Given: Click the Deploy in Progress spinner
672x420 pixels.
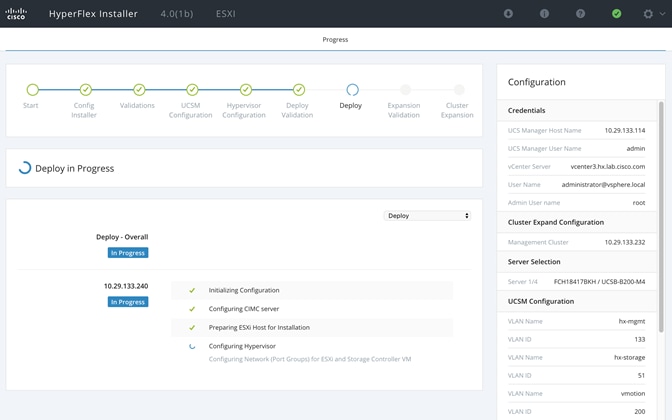Looking at the screenshot, I should [x=25, y=168].
